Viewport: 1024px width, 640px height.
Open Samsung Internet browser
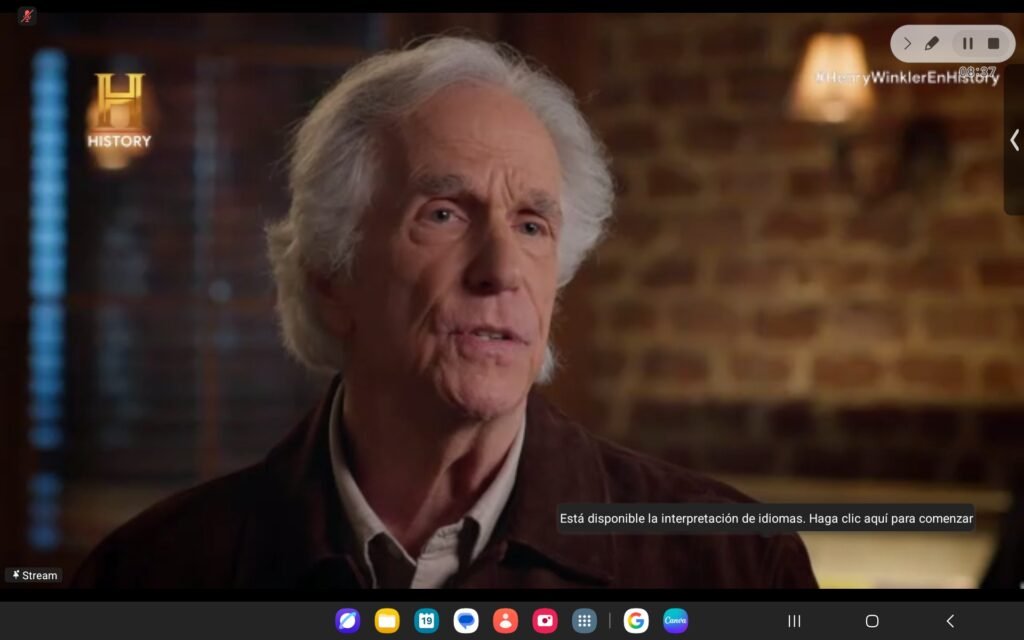[347, 621]
